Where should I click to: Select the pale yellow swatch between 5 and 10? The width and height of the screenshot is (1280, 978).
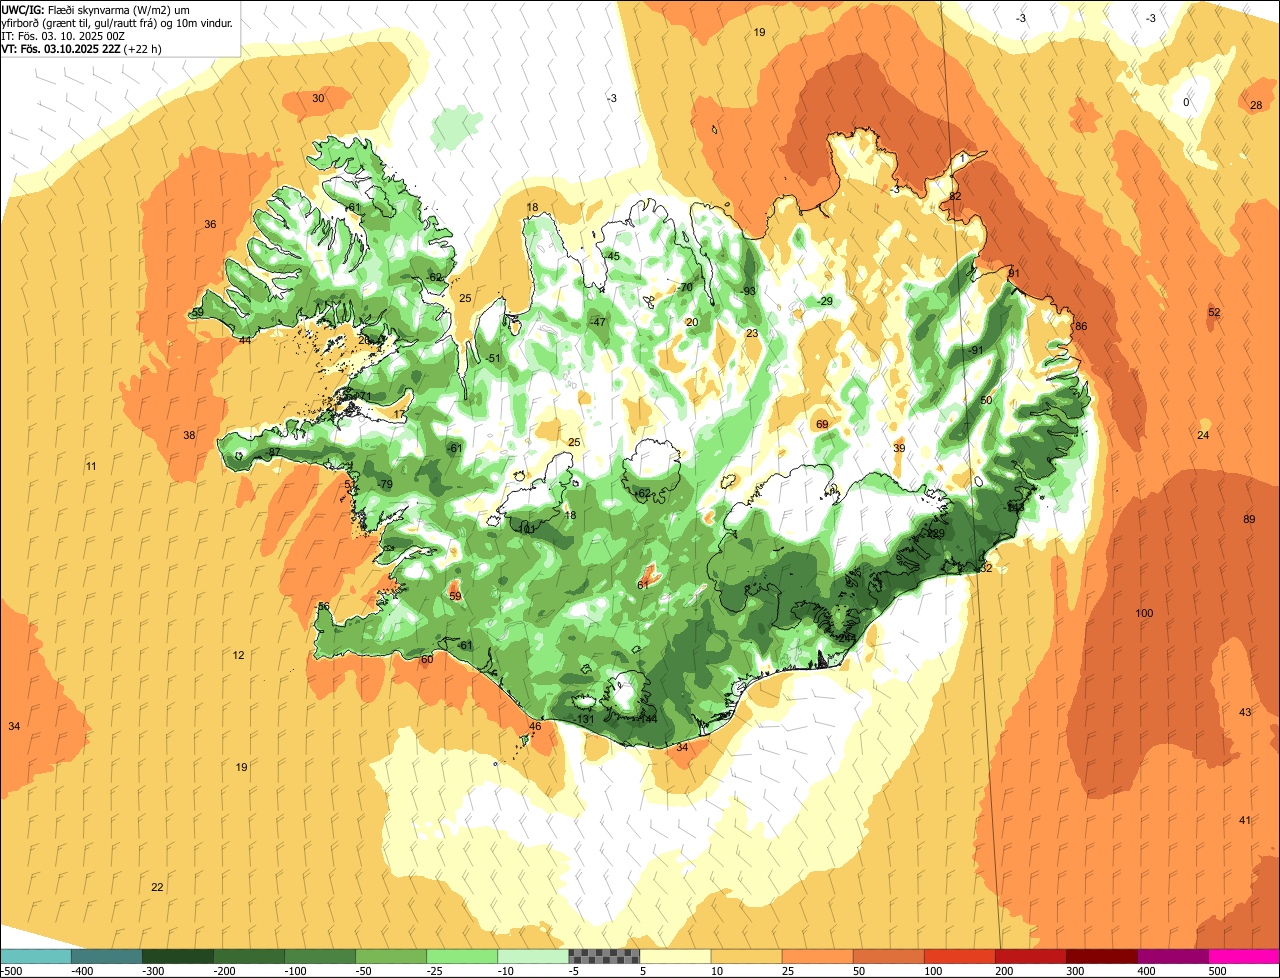point(675,956)
